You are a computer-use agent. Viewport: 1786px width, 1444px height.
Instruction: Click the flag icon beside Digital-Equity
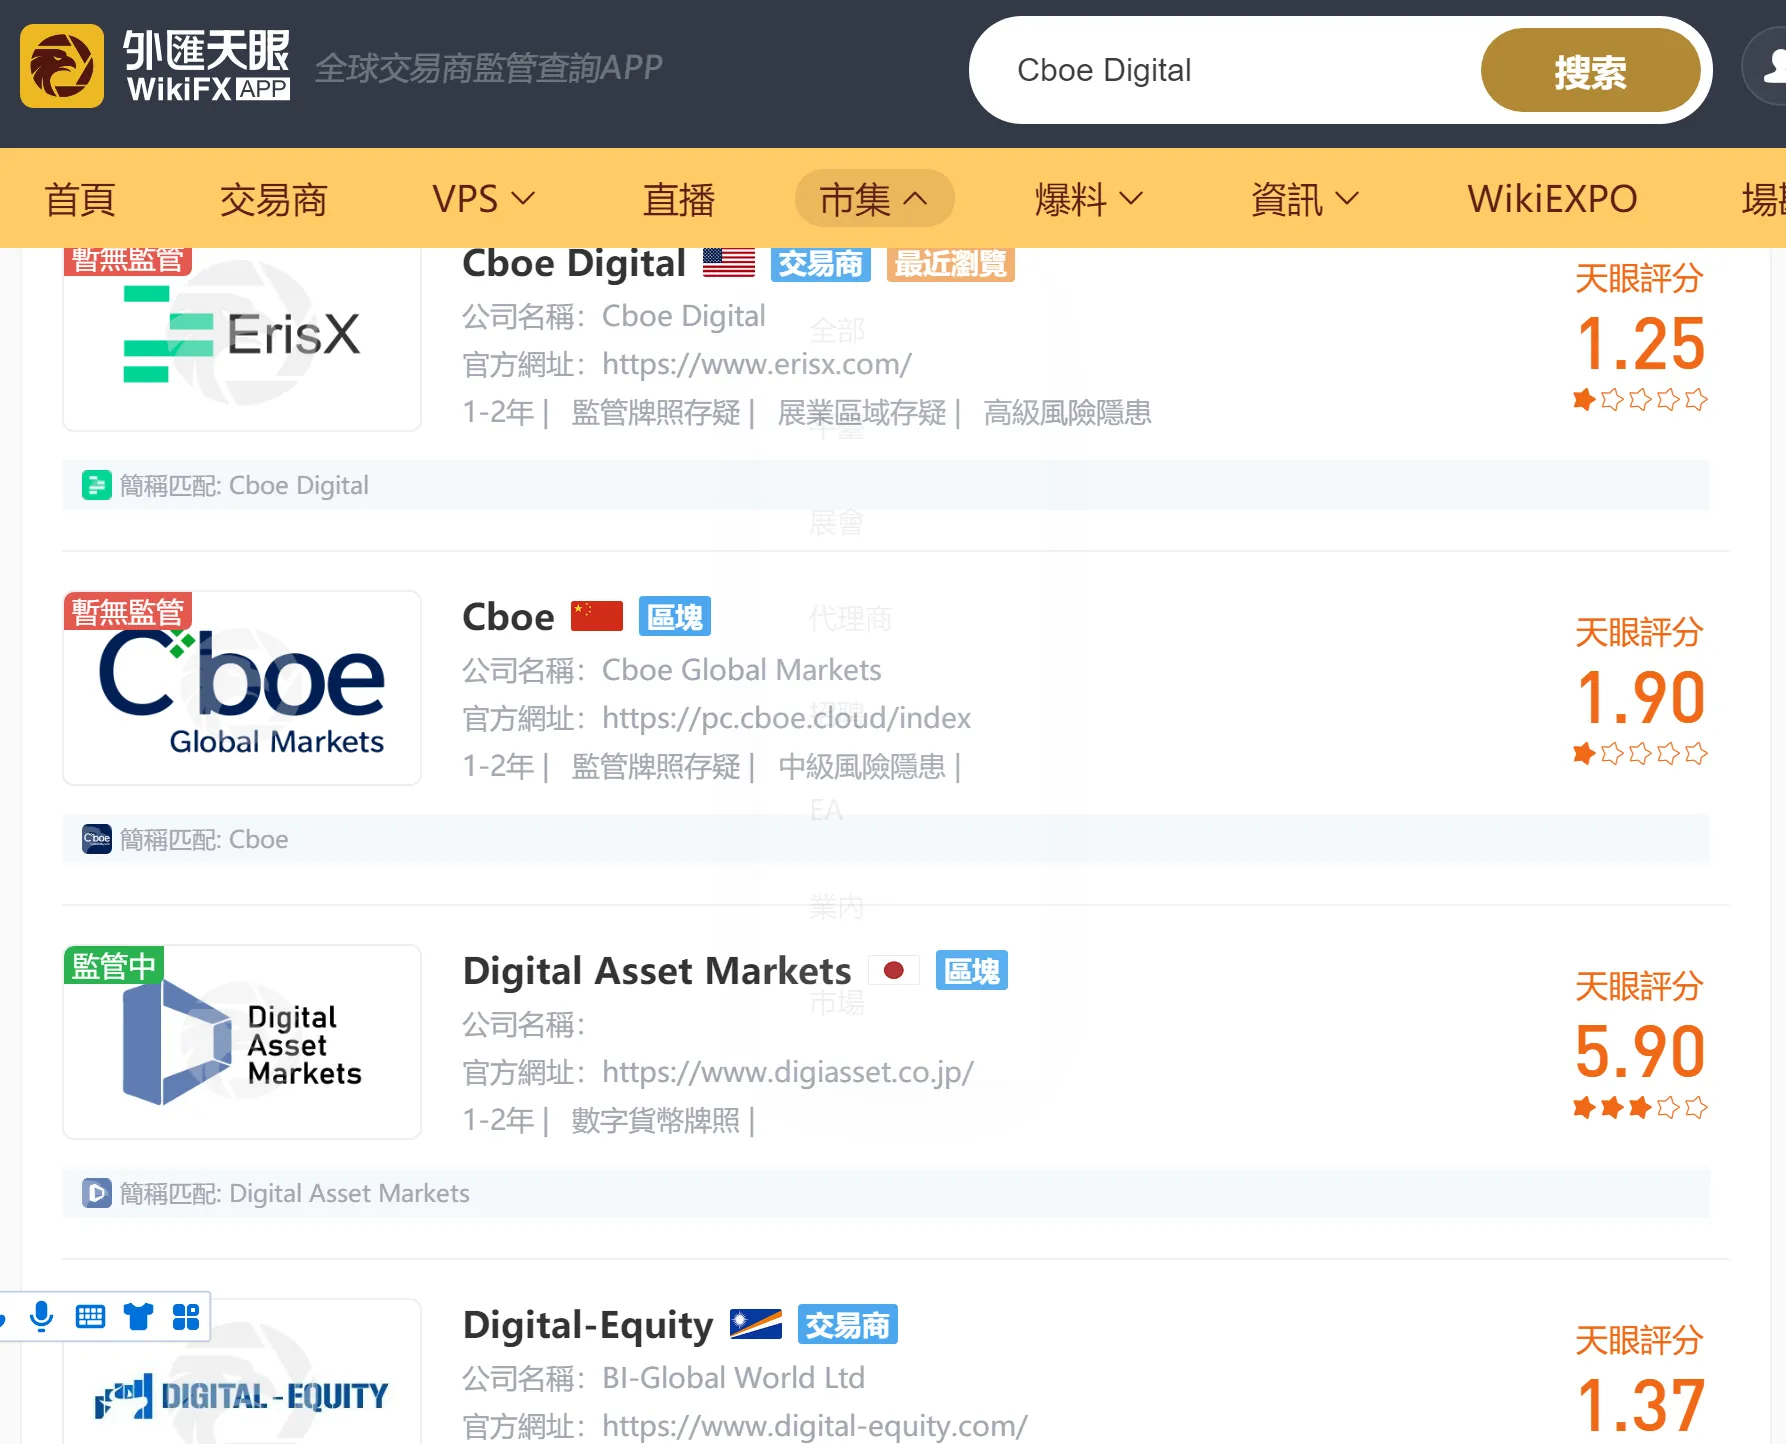[756, 1324]
